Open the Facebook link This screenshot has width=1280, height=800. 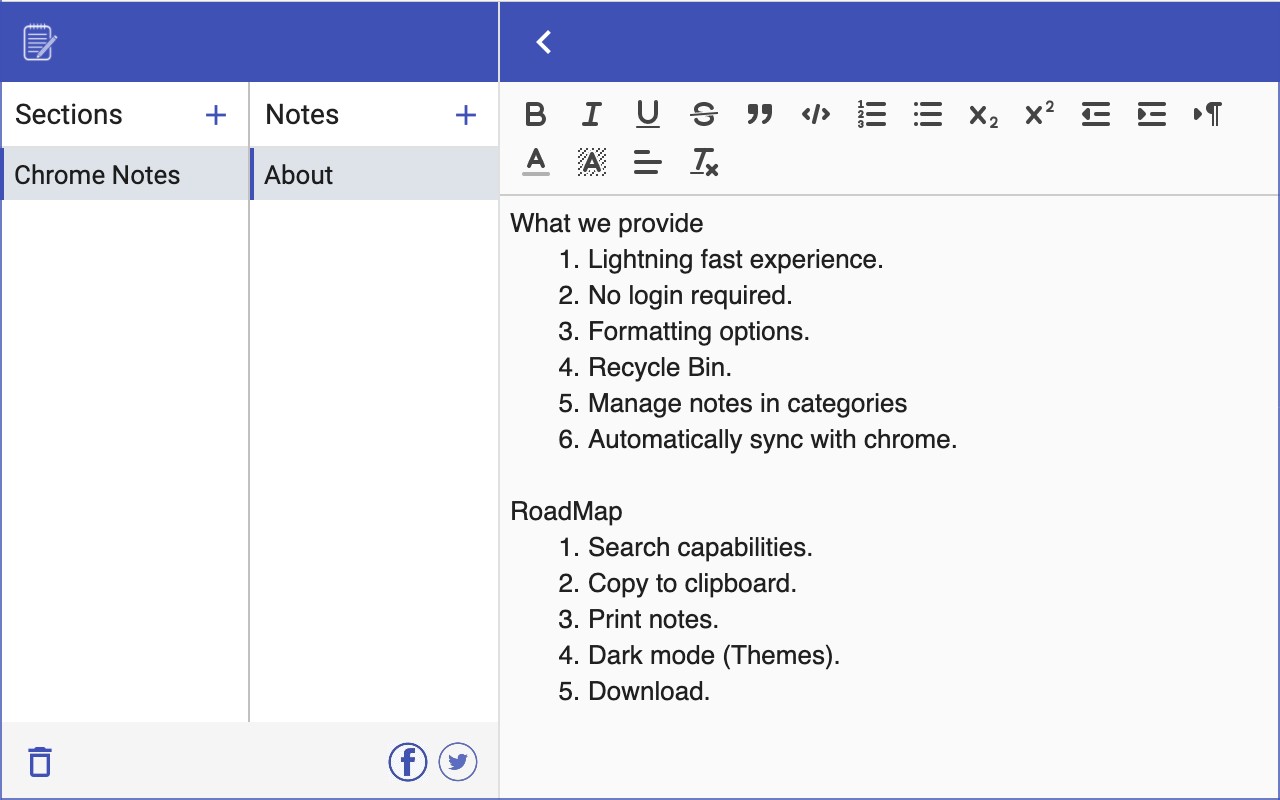[408, 762]
